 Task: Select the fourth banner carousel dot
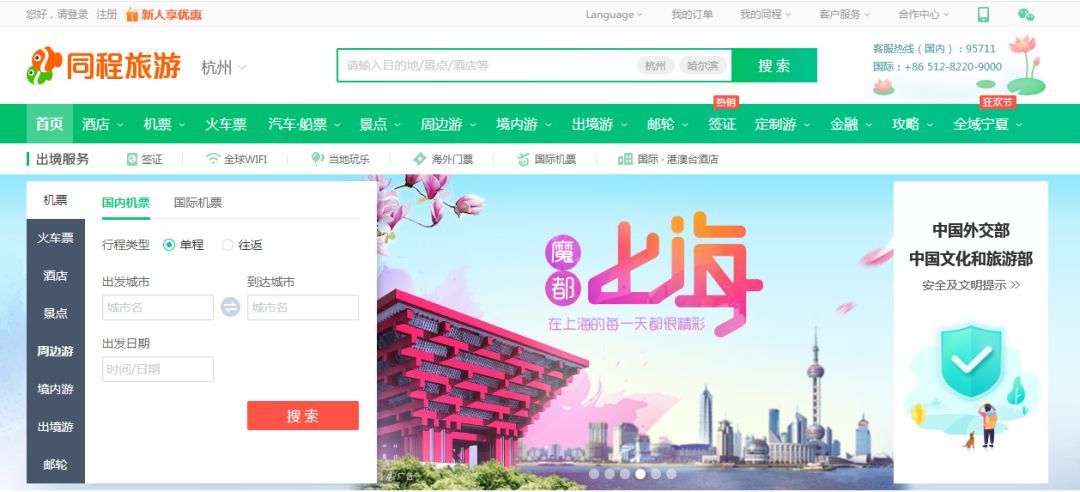(641, 474)
